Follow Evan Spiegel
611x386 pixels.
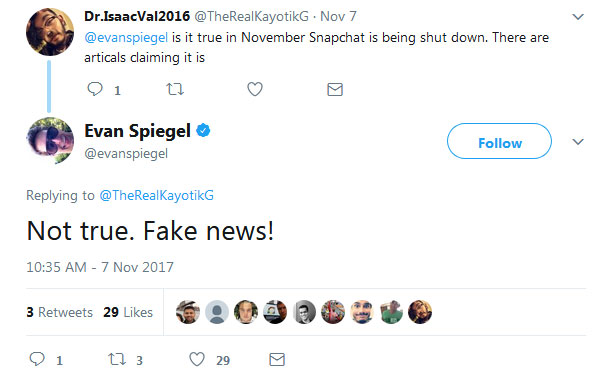[x=499, y=141]
